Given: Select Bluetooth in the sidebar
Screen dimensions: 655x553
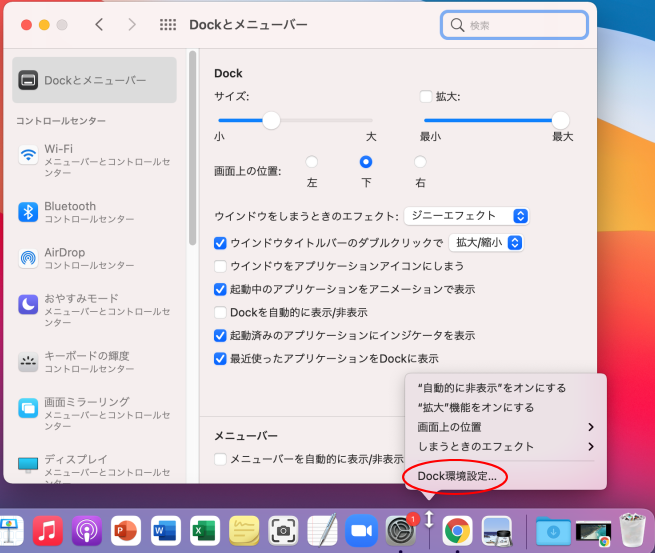Looking at the screenshot, I should (94, 212).
